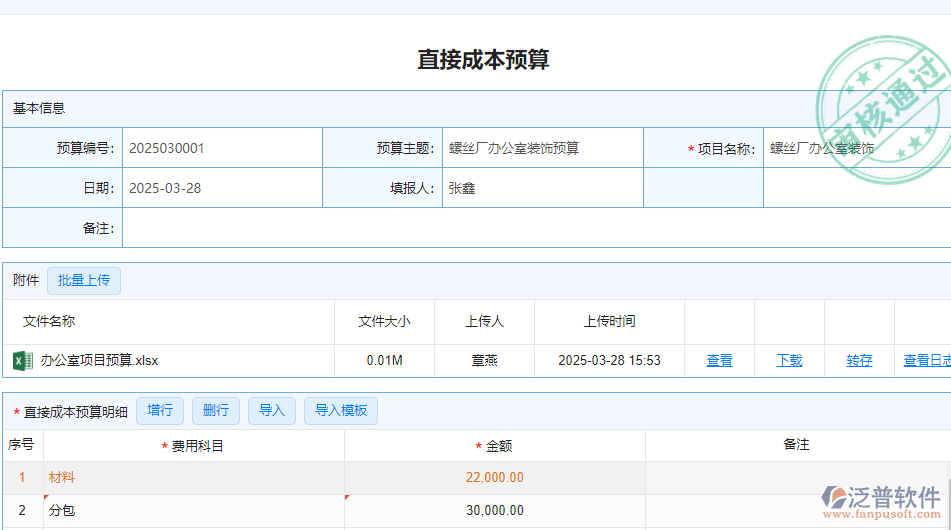
Task: Download the attachment via 下载 link
Action: click(789, 361)
